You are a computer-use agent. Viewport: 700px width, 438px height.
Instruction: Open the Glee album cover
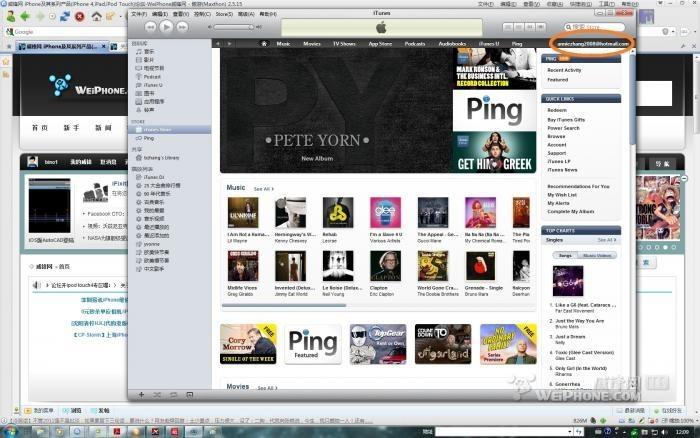coord(385,213)
